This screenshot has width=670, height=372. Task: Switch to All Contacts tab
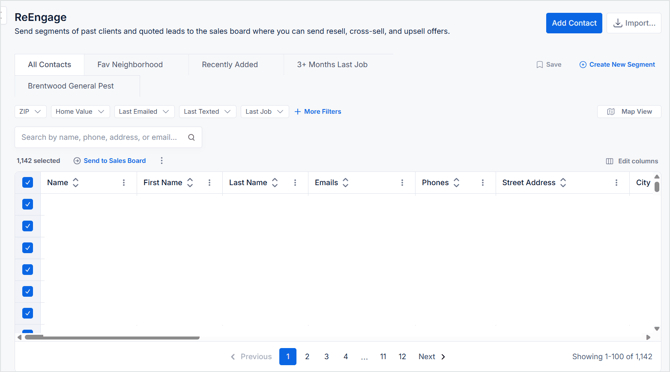click(50, 64)
